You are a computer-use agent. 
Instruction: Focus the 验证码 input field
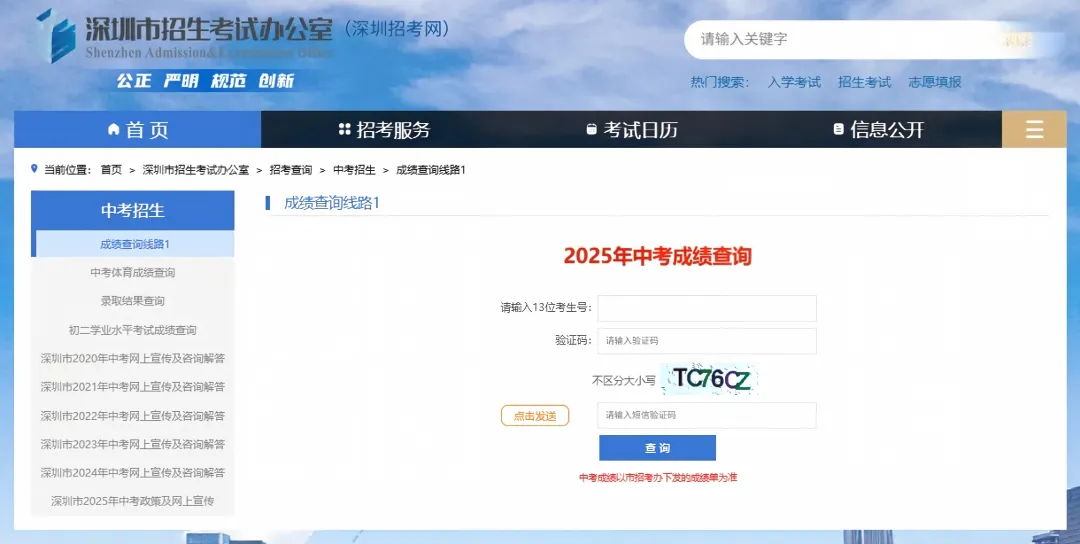[707, 341]
